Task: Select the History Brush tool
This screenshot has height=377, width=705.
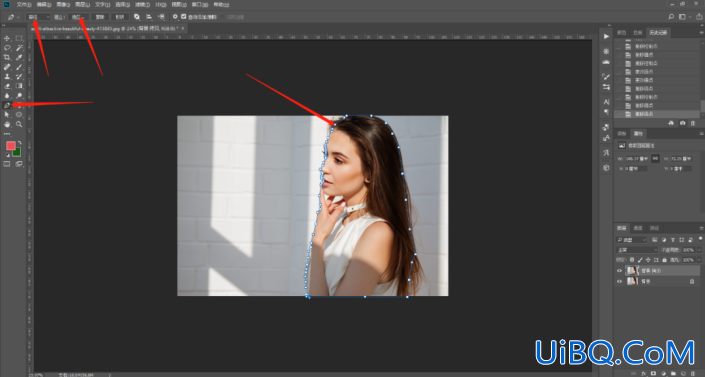Action: coord(19,76)
